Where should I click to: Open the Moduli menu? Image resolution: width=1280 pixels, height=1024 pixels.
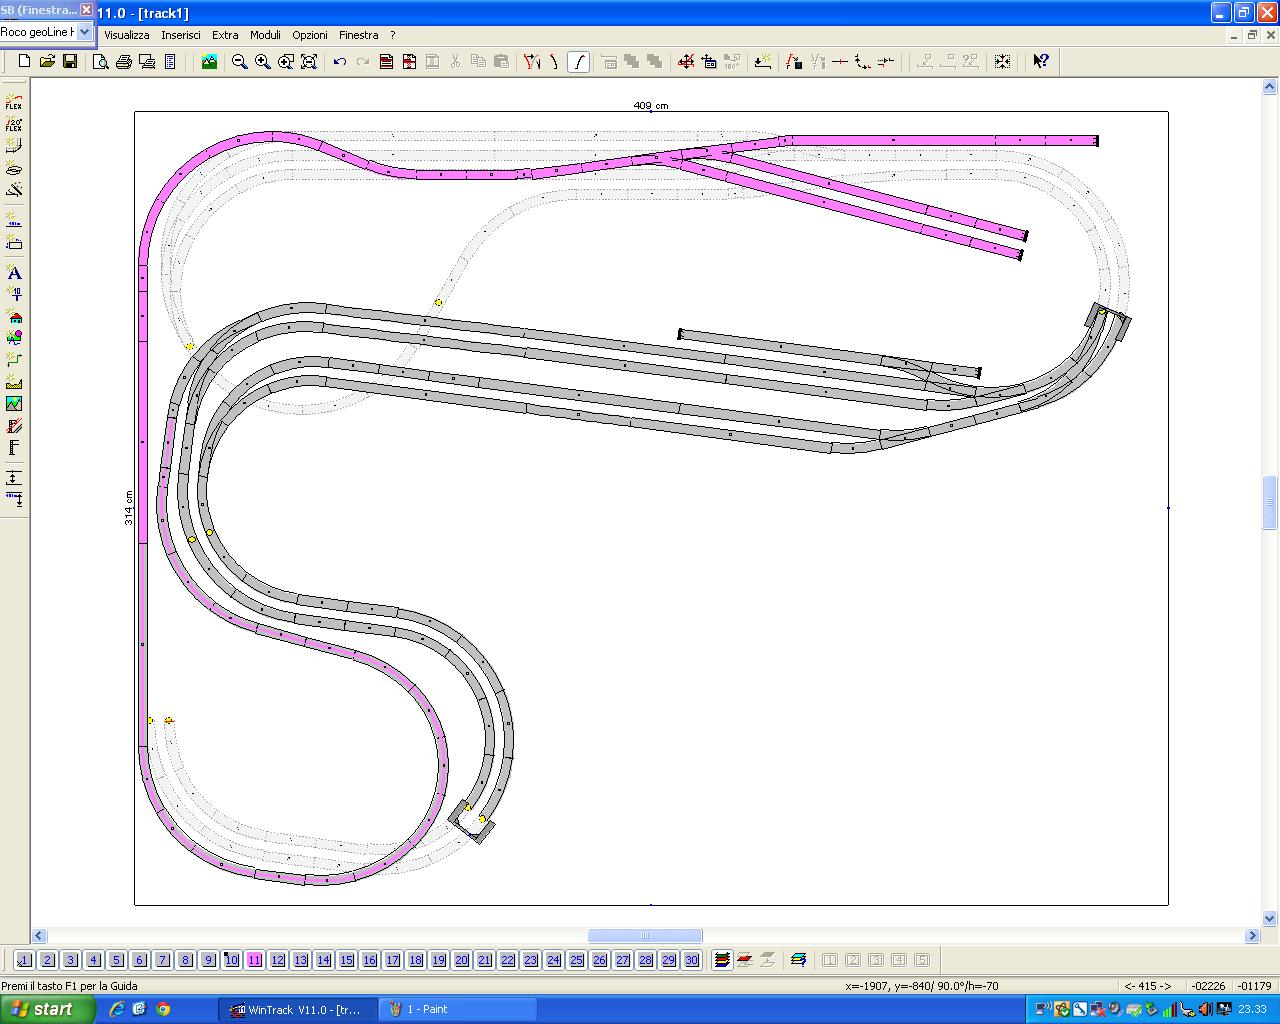(x=265, y=35)
